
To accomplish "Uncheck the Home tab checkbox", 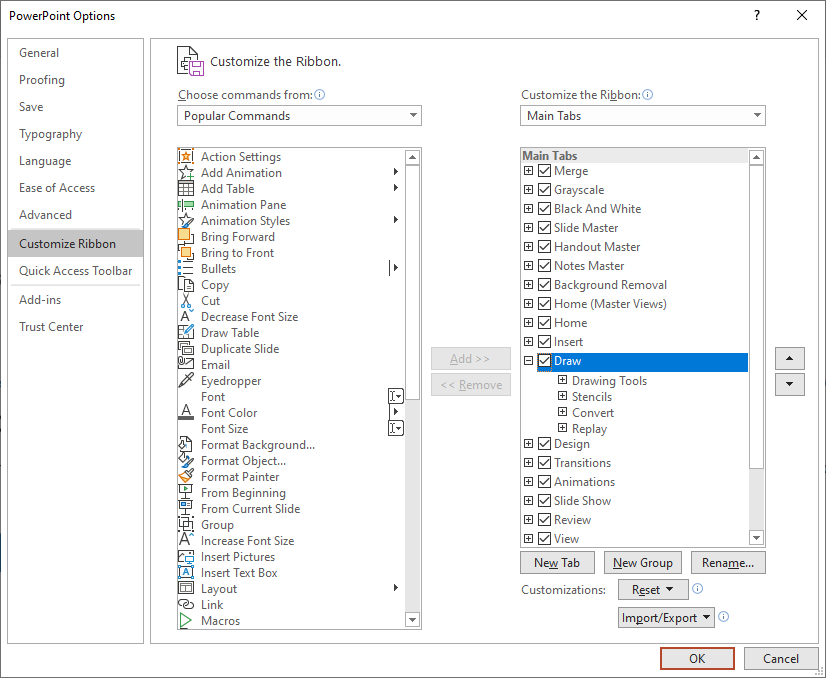I will tap(545, 322).
